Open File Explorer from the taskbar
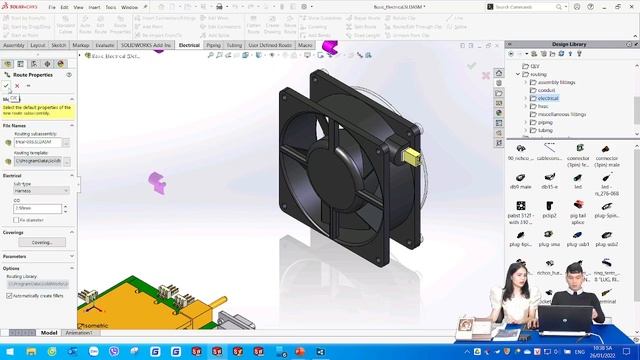Viewport: 640px width, 360px height. click(31, 351)
